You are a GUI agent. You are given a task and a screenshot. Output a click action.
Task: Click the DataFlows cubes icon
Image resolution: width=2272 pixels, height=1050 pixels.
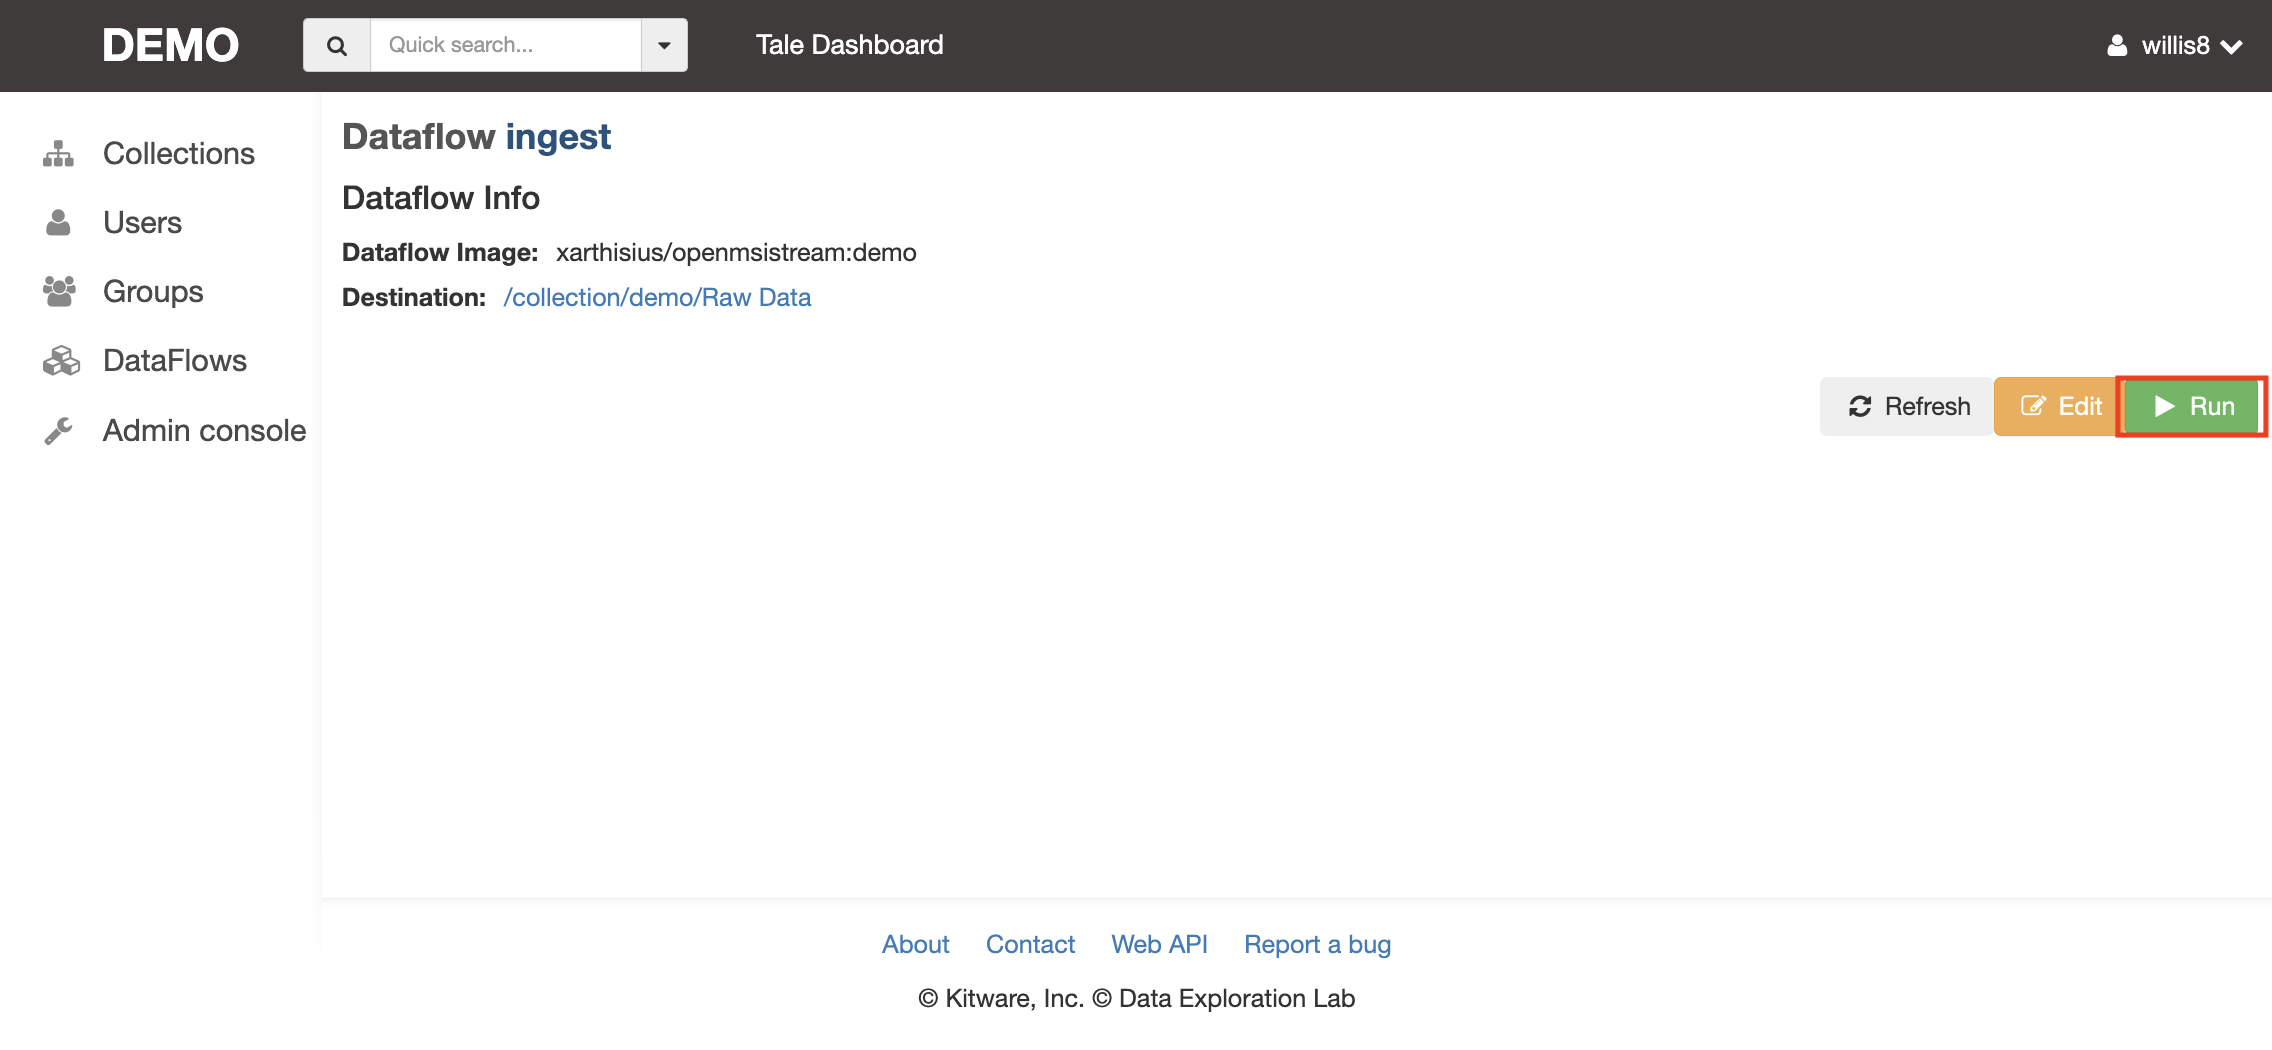click(x=60, y=360)
